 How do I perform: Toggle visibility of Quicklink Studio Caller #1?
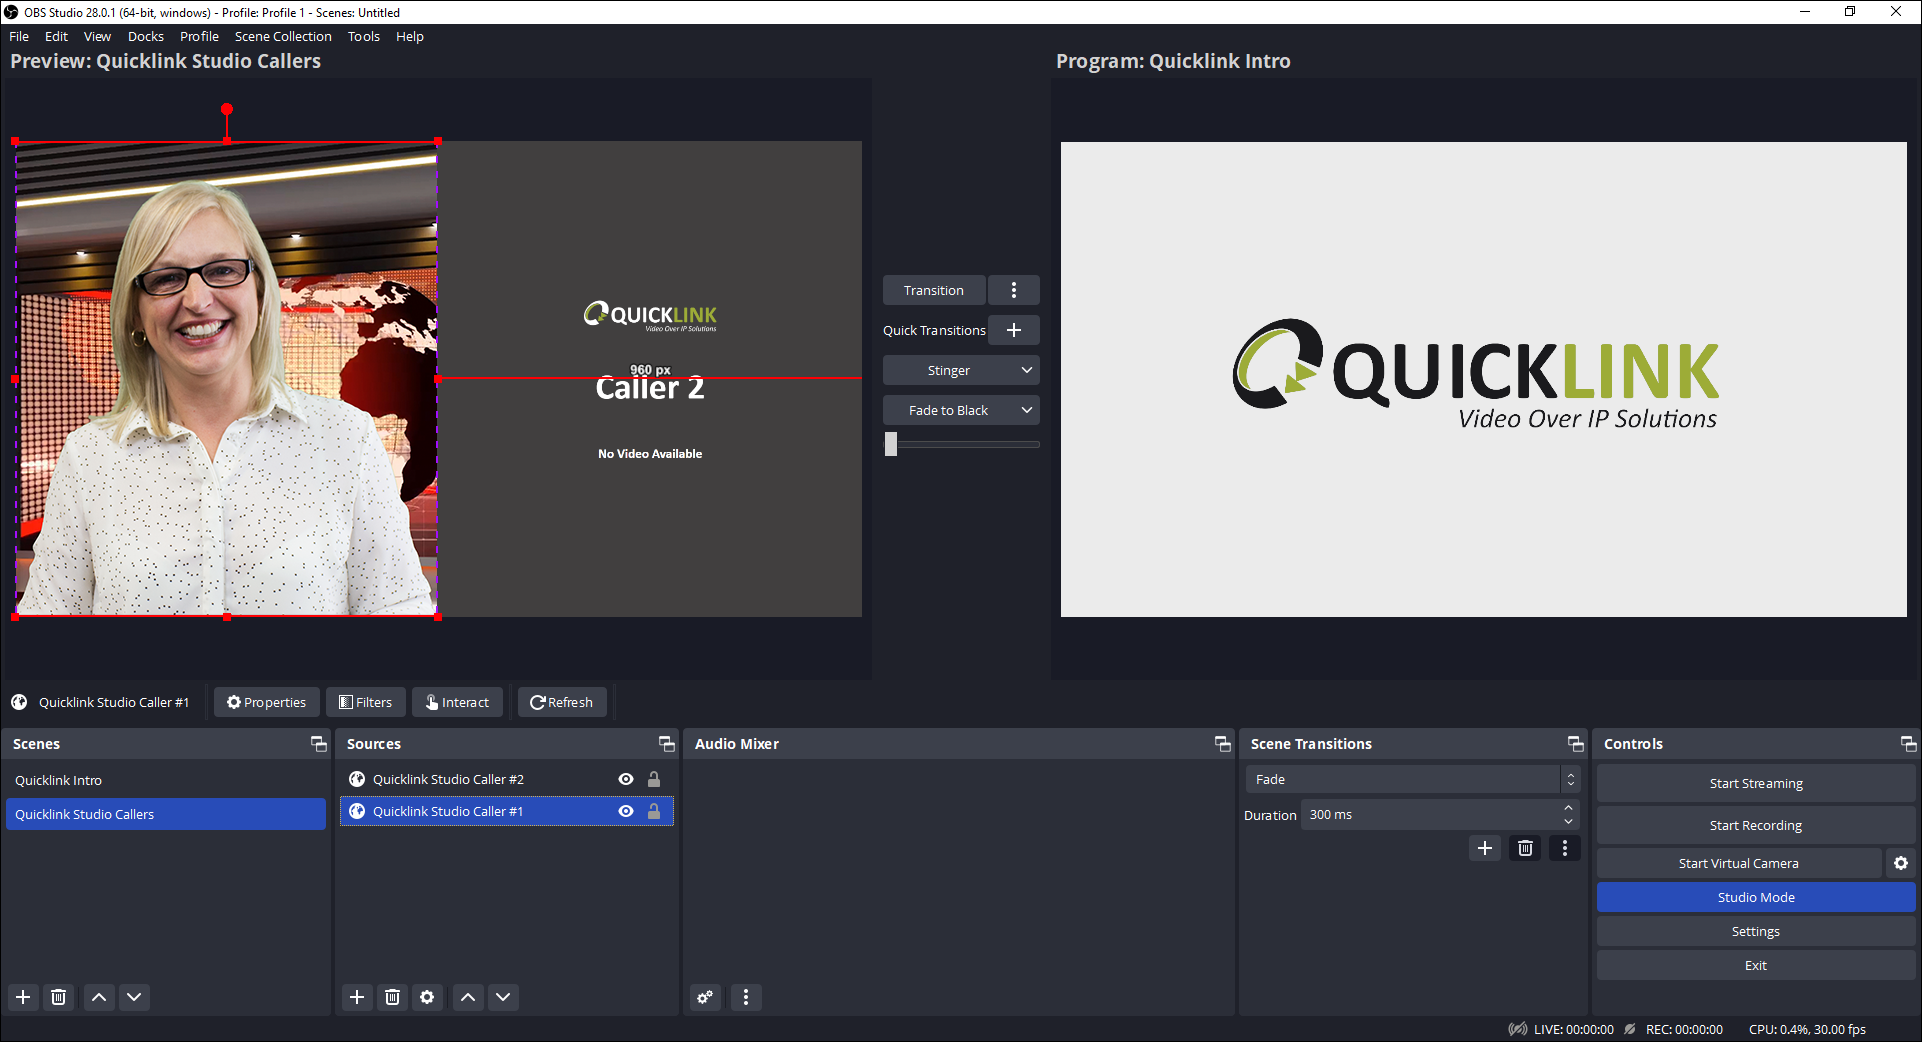626,811
